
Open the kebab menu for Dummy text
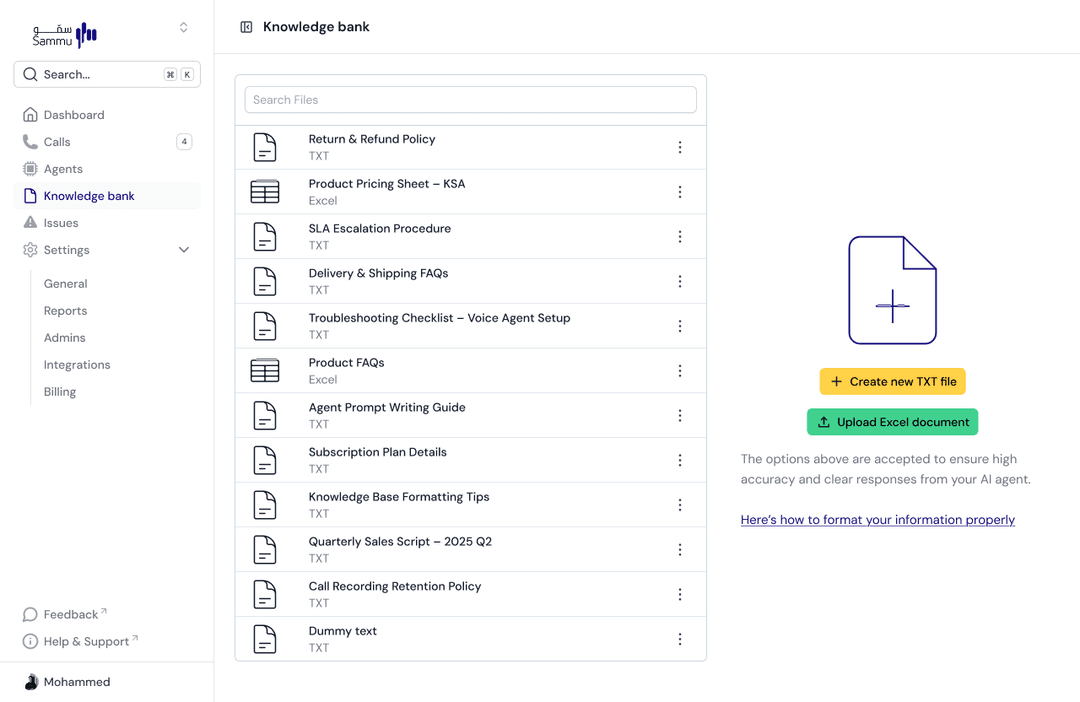point(680,639)
